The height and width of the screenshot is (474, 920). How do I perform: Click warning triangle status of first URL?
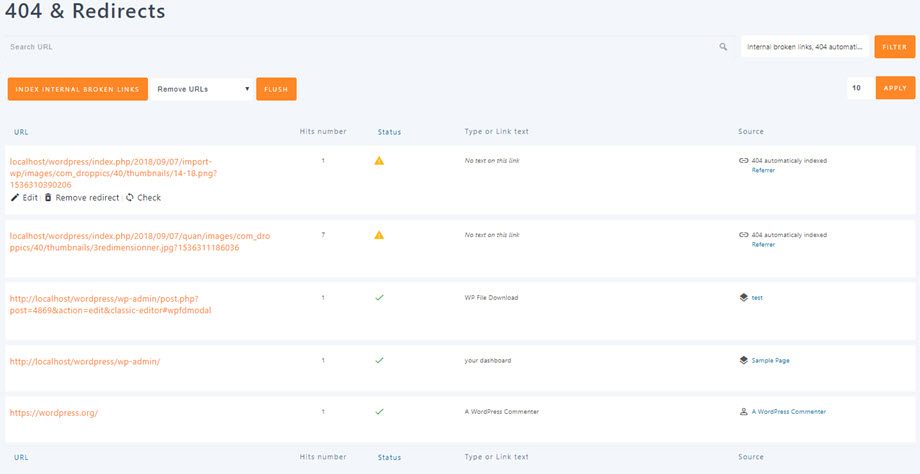(379, 160)
